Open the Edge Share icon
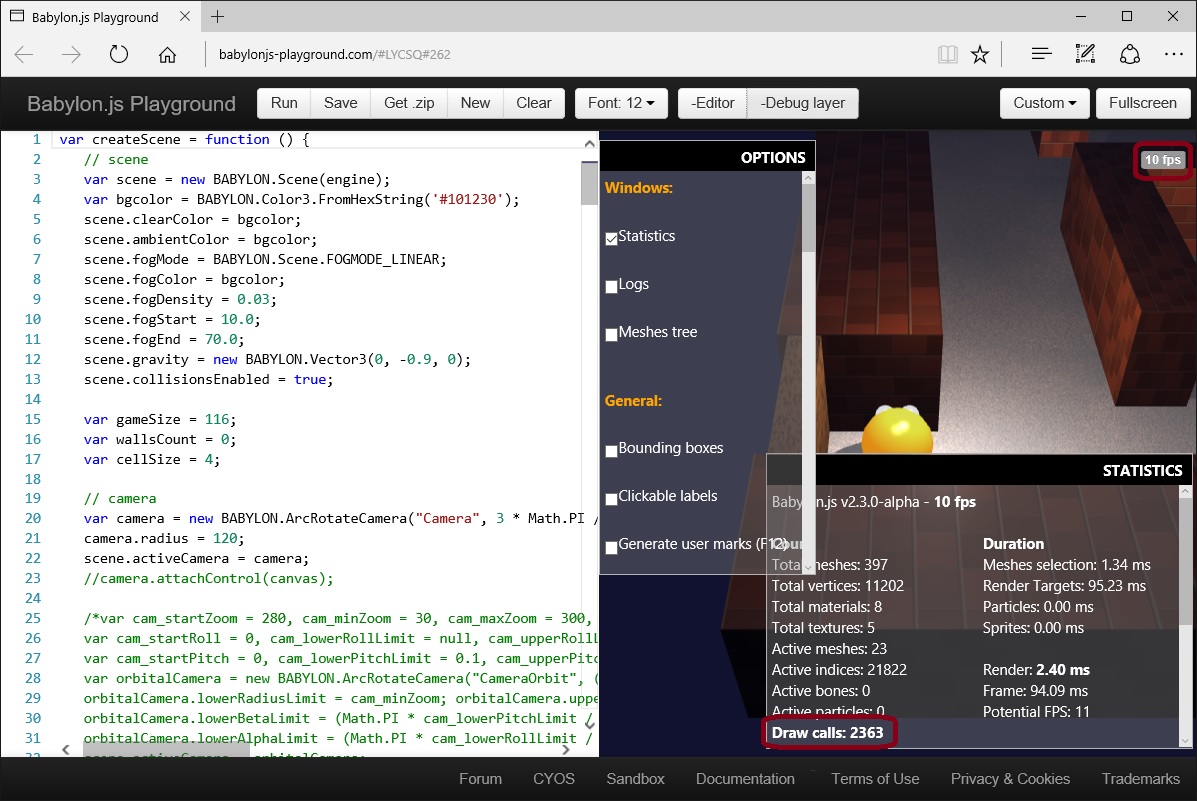Viewport: 1197px width, 801px height. (x=1130, y=55)
